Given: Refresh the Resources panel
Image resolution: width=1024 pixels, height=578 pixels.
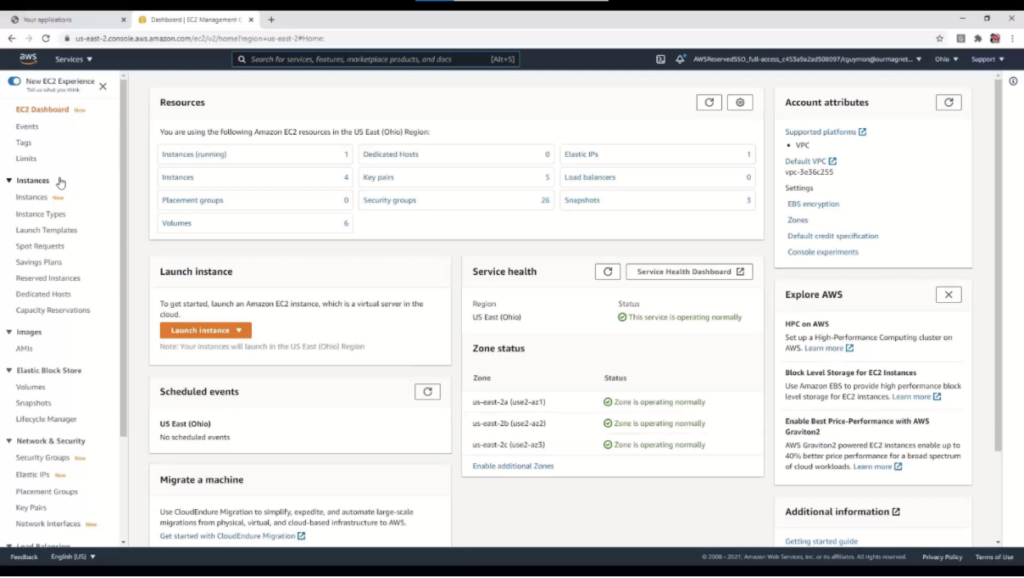Looking at the screenshot, I should 709,103.
